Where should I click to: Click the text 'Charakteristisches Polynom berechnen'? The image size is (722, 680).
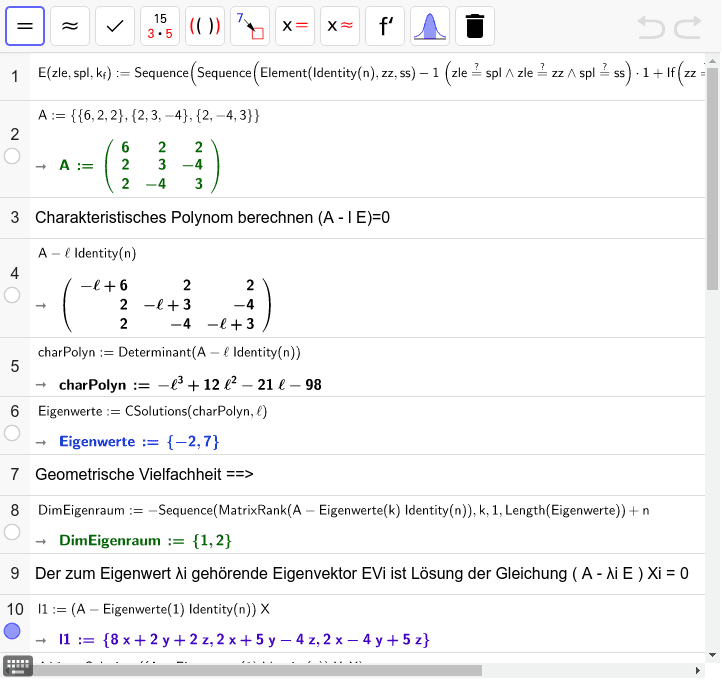coord(174,218)
